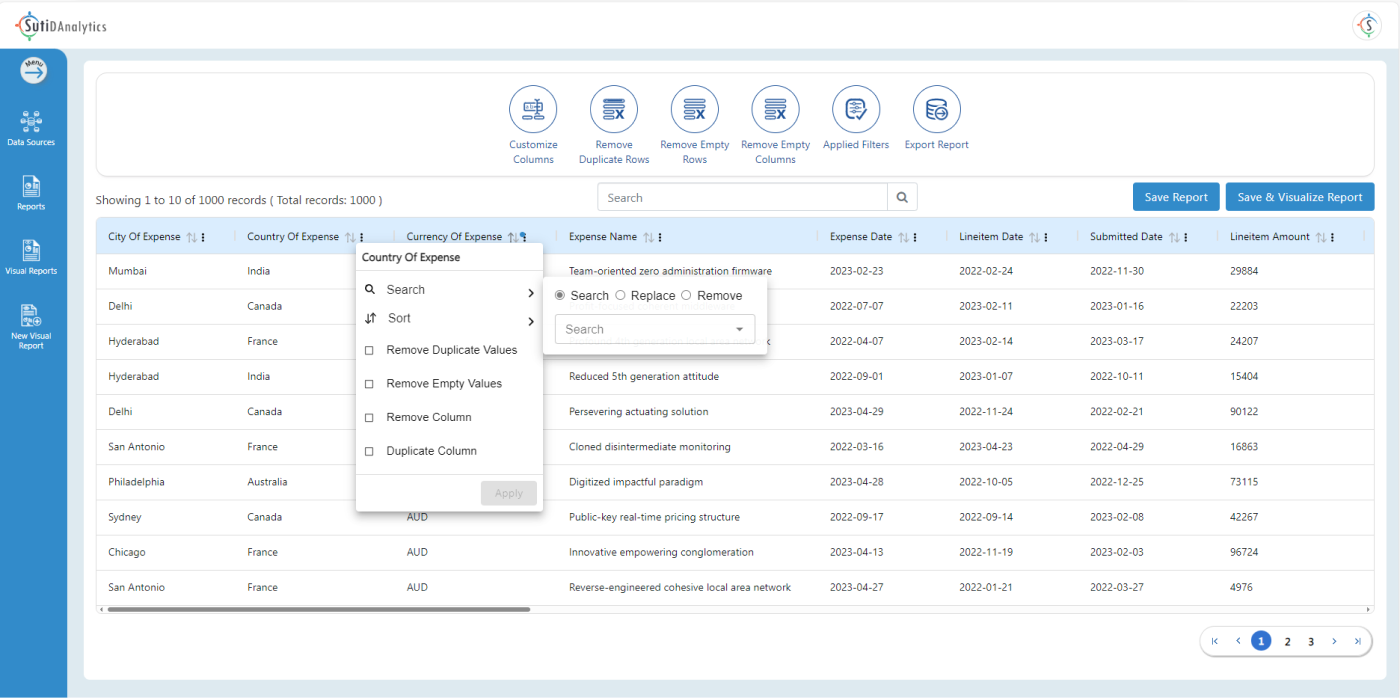Click the Customize Columns icon

[533, 110]
